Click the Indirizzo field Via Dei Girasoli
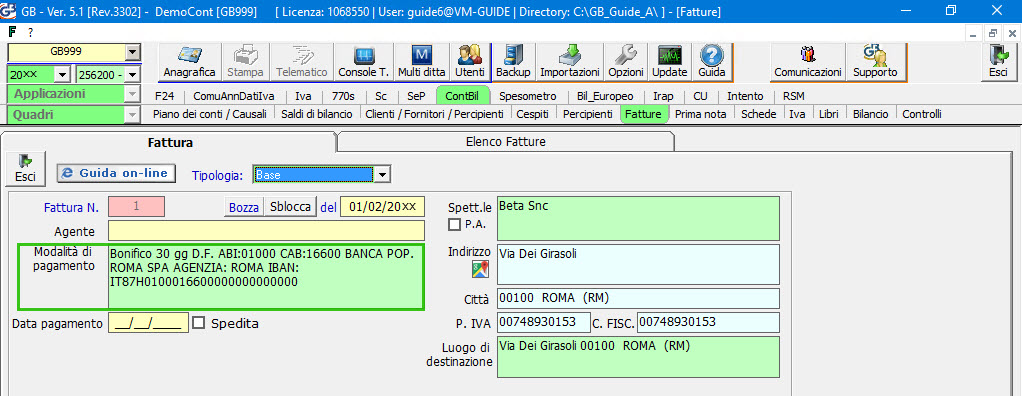The width and height of the screenshot is (1022, 396). pyautogui.click(x=638, y=264)
